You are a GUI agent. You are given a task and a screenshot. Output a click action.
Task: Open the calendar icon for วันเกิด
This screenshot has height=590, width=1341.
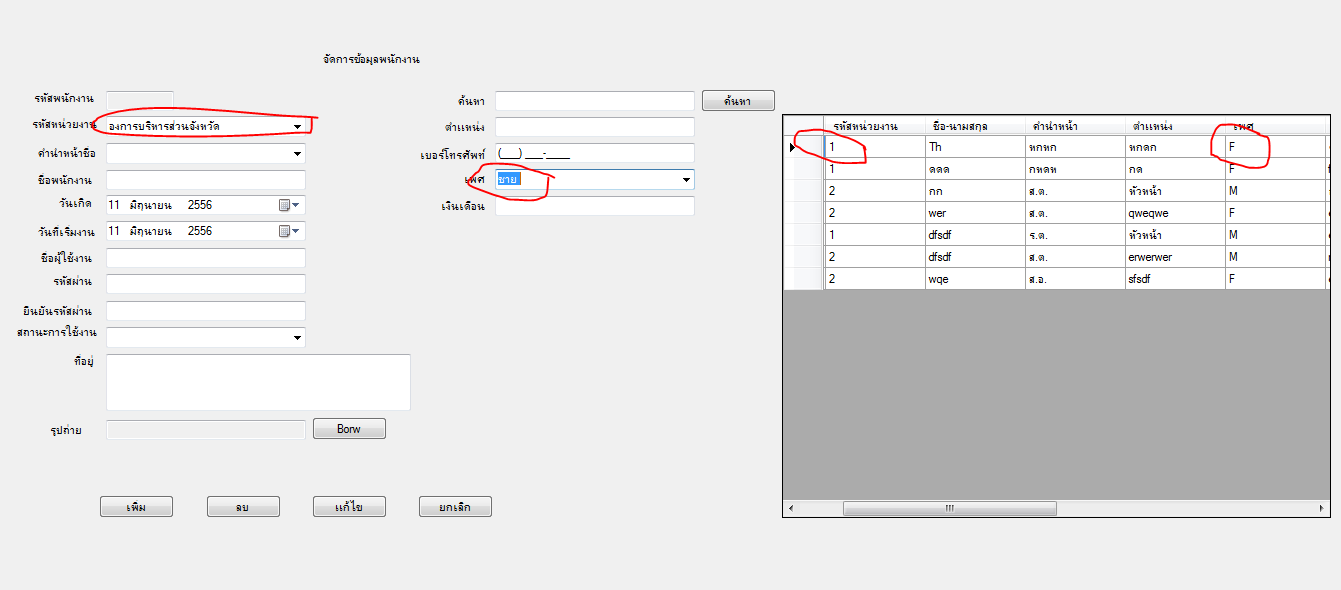(285, 205)
